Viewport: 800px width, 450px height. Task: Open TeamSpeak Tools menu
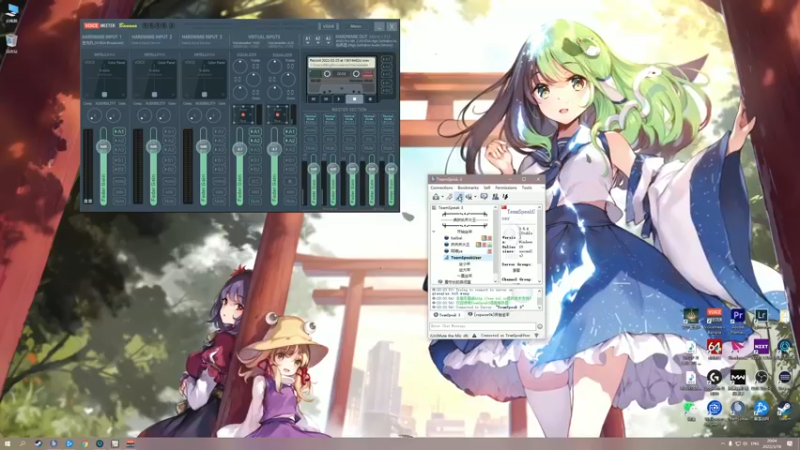[x=527, y=188]
